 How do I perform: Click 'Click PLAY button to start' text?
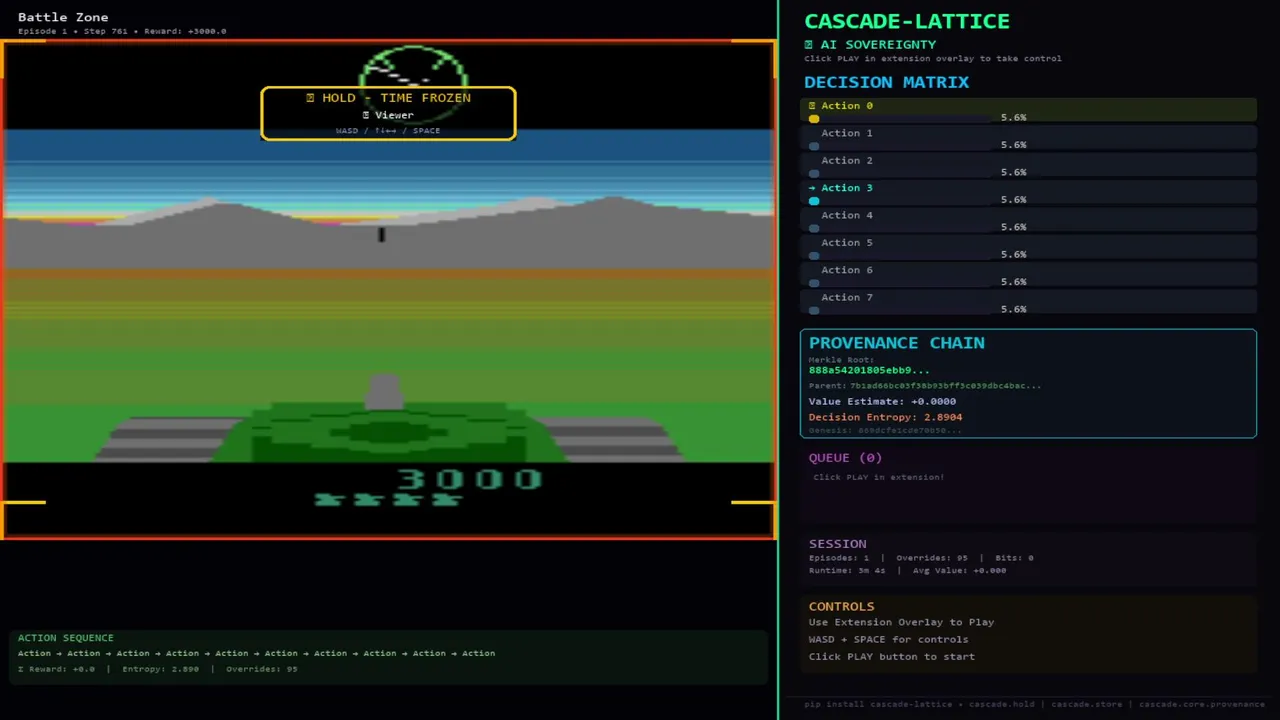(892, 657)
